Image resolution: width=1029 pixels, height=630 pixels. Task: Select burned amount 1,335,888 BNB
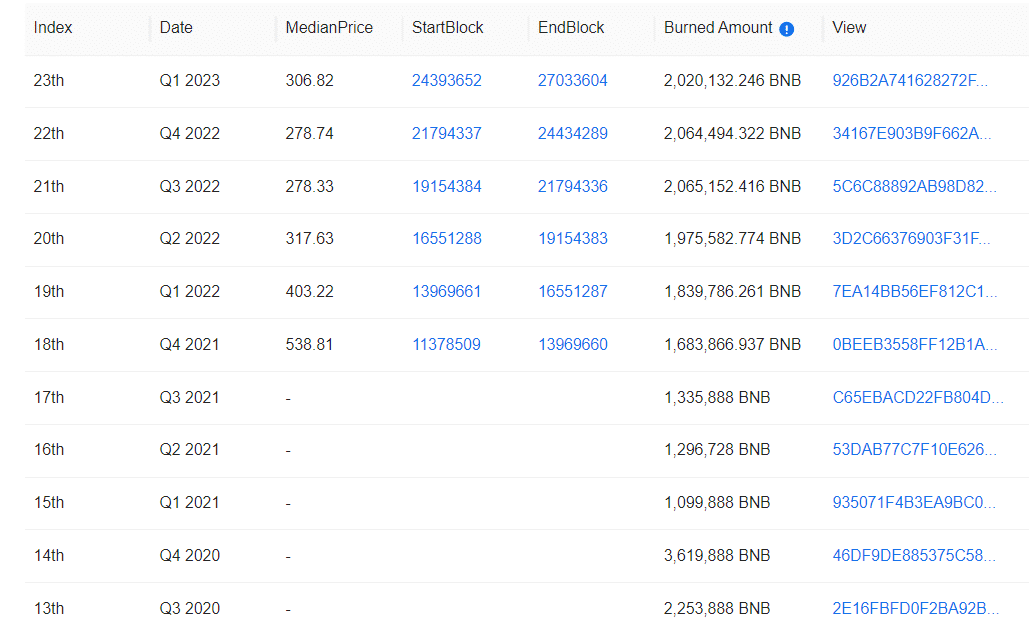coord(717,398)
